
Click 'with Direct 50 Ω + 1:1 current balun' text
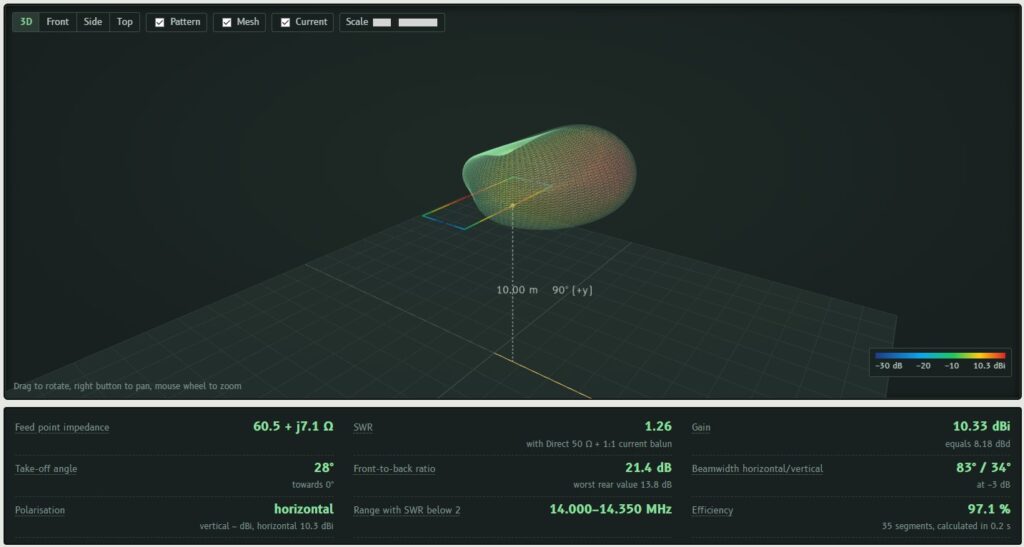coord(599,444)
